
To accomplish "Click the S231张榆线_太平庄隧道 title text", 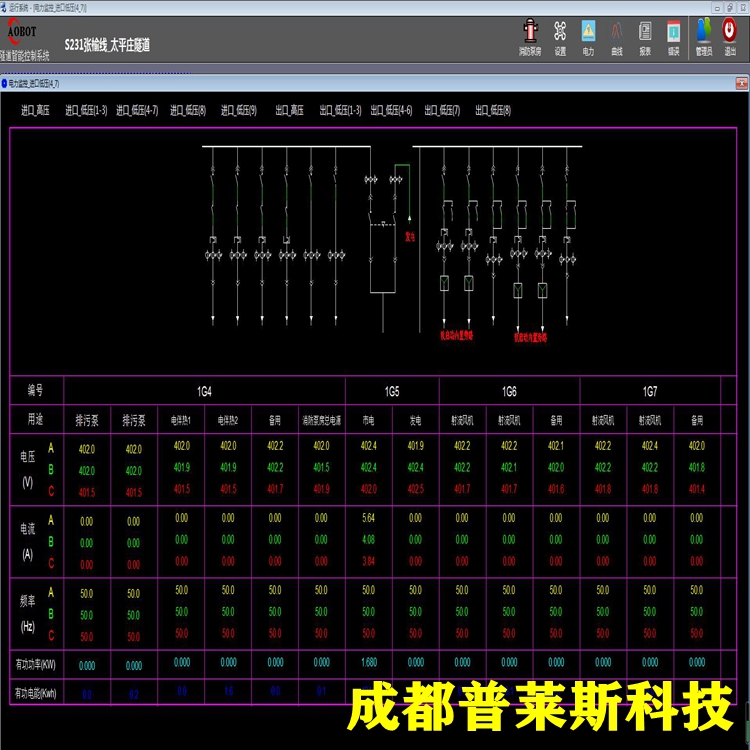I will coord(107,45).
